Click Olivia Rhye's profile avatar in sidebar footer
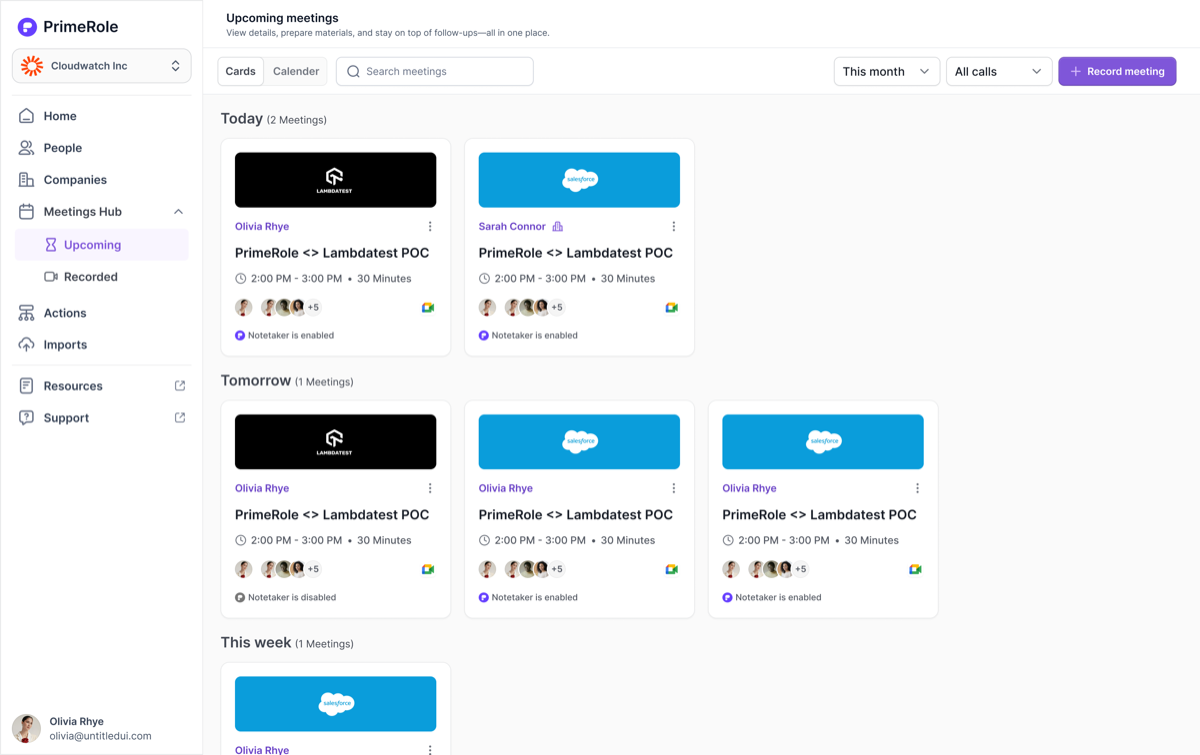 26,728
